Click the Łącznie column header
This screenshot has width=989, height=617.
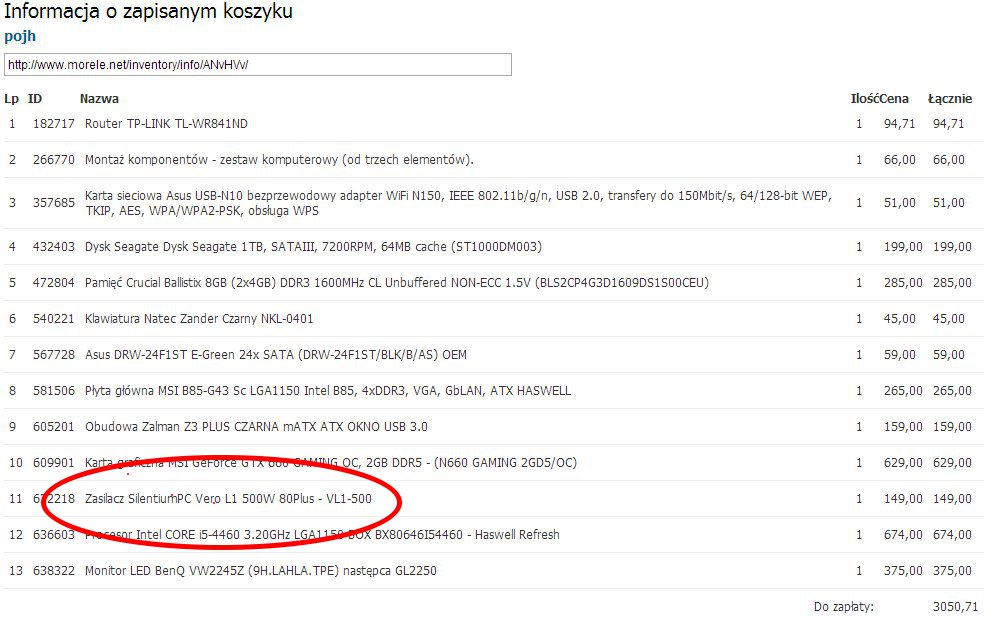pyautogui.click(x=950, y=98)
